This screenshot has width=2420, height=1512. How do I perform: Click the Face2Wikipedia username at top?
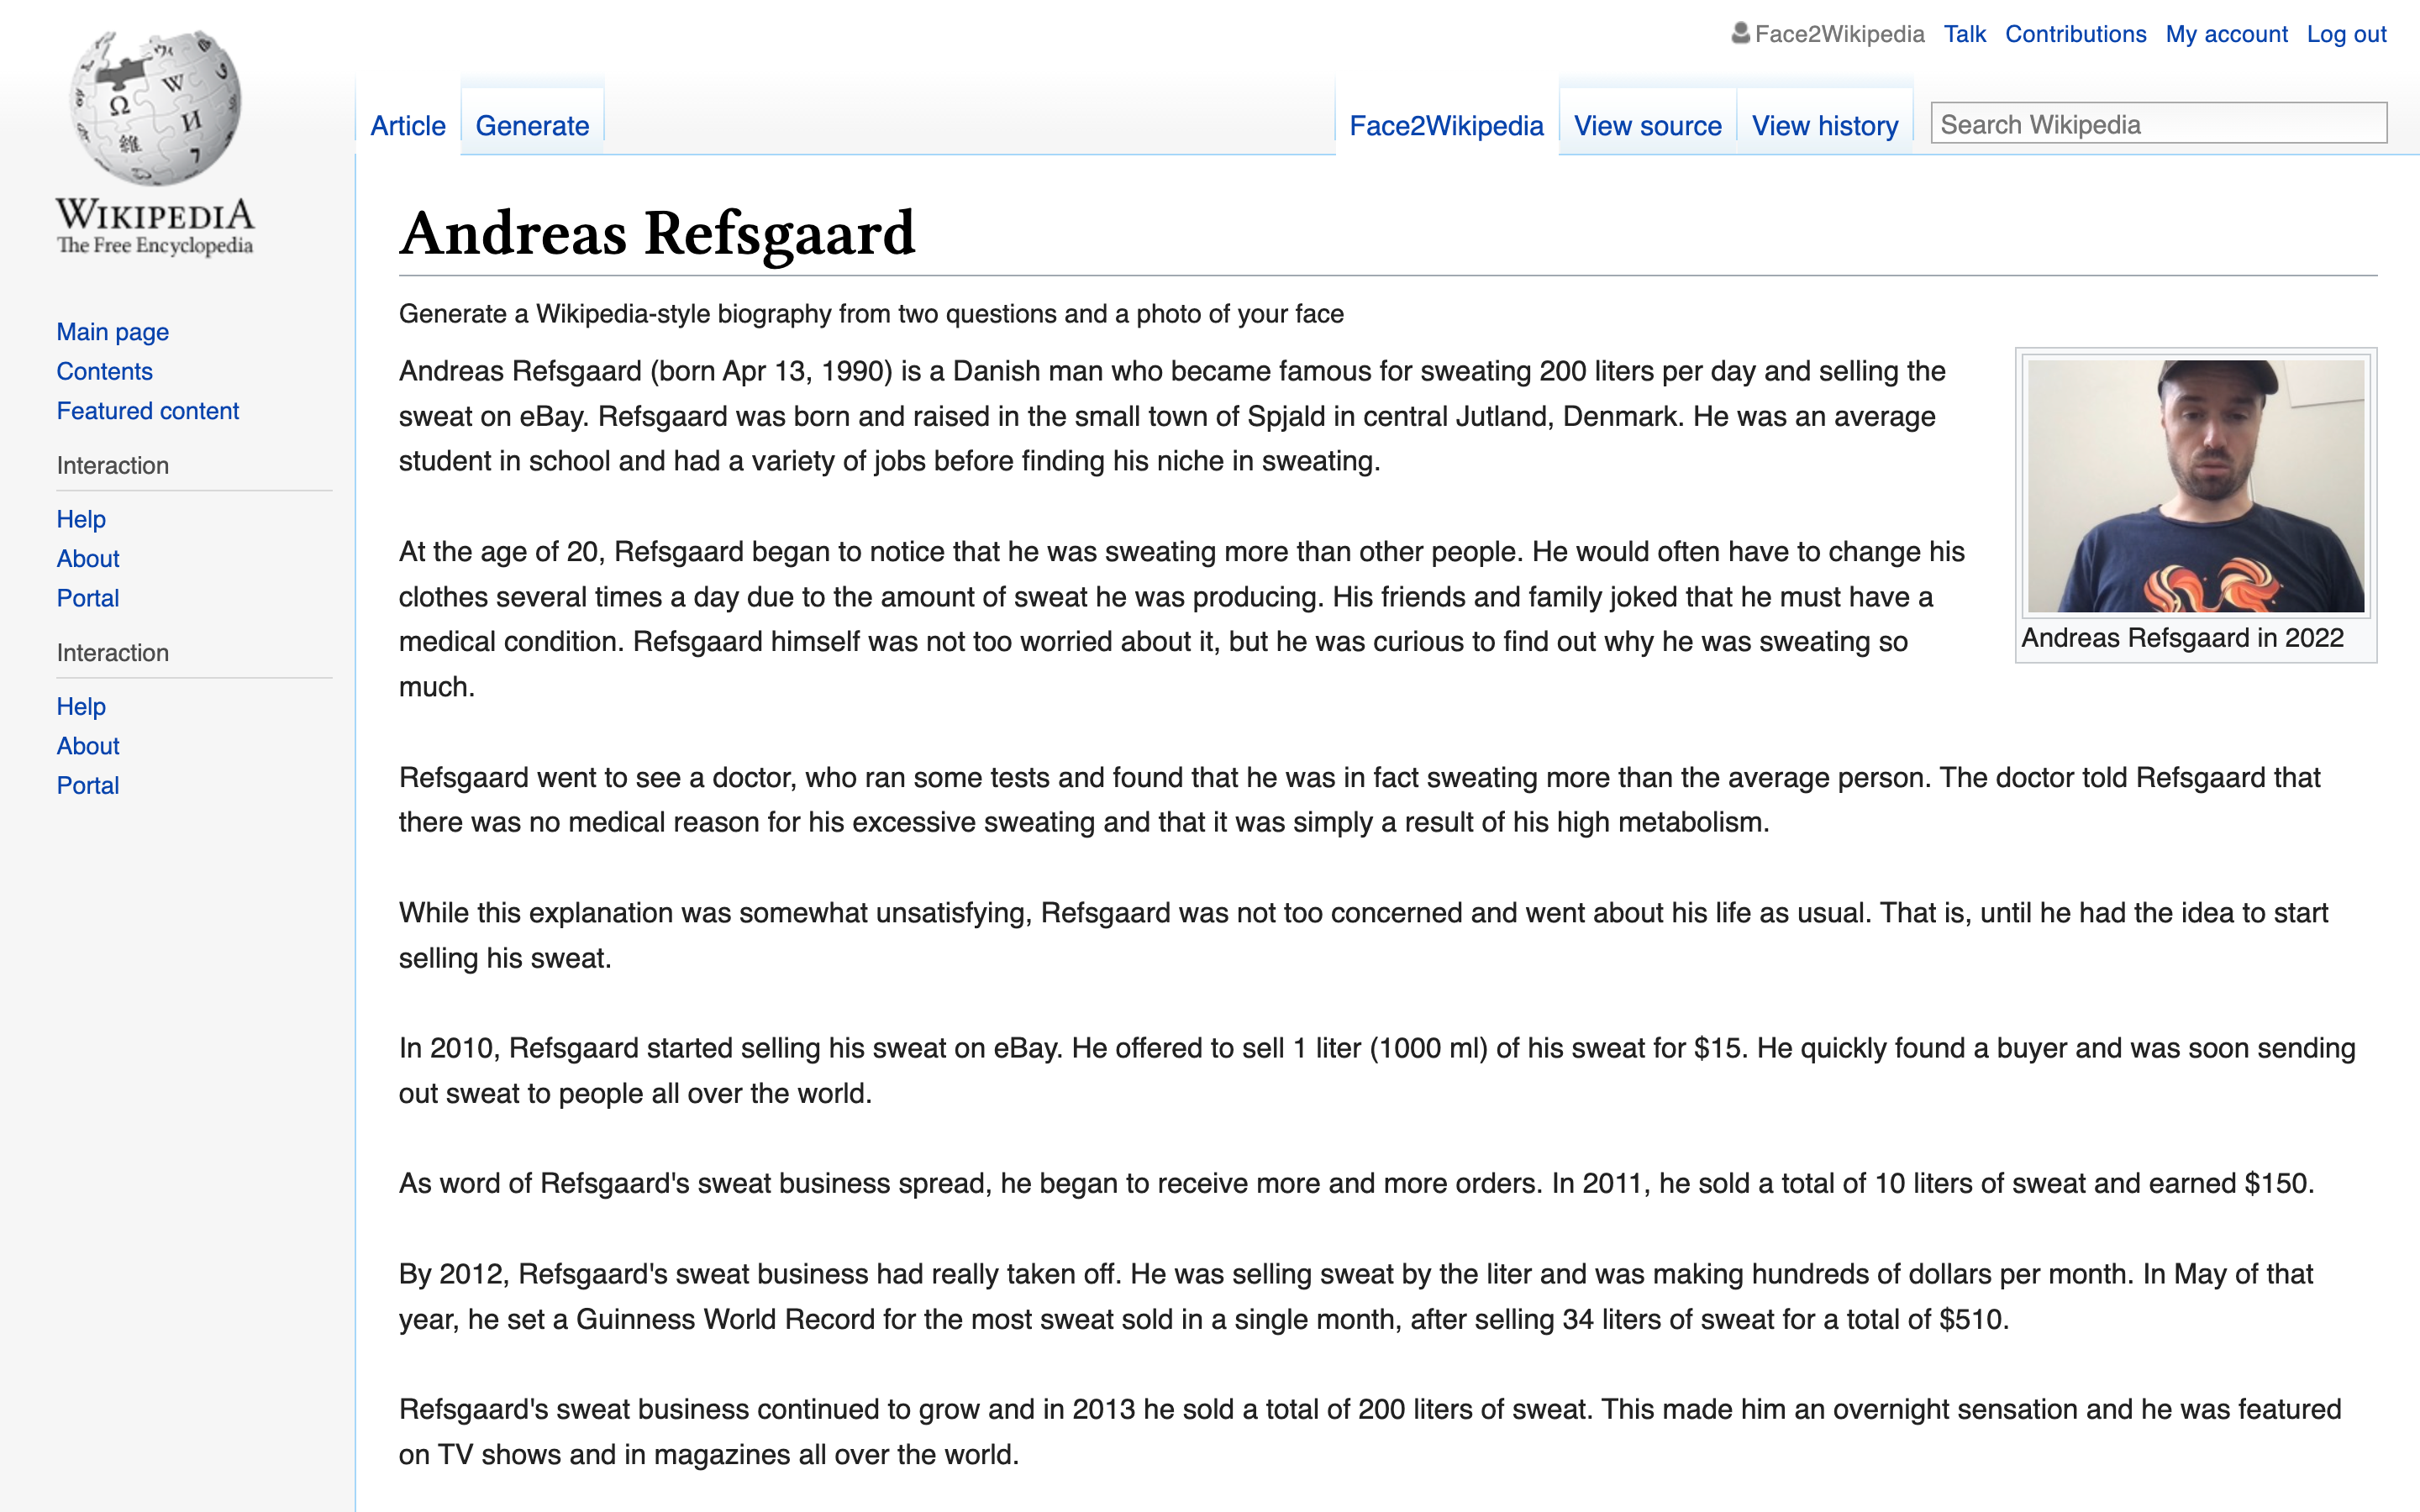point(1839,34)
